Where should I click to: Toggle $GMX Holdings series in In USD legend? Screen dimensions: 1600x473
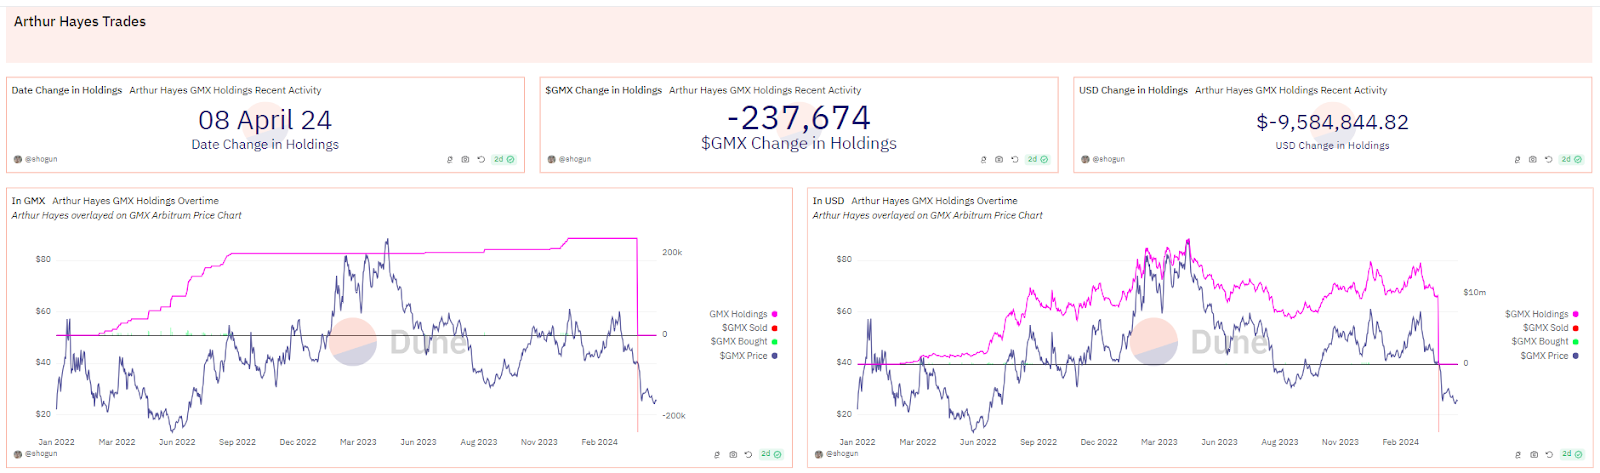1541,314
